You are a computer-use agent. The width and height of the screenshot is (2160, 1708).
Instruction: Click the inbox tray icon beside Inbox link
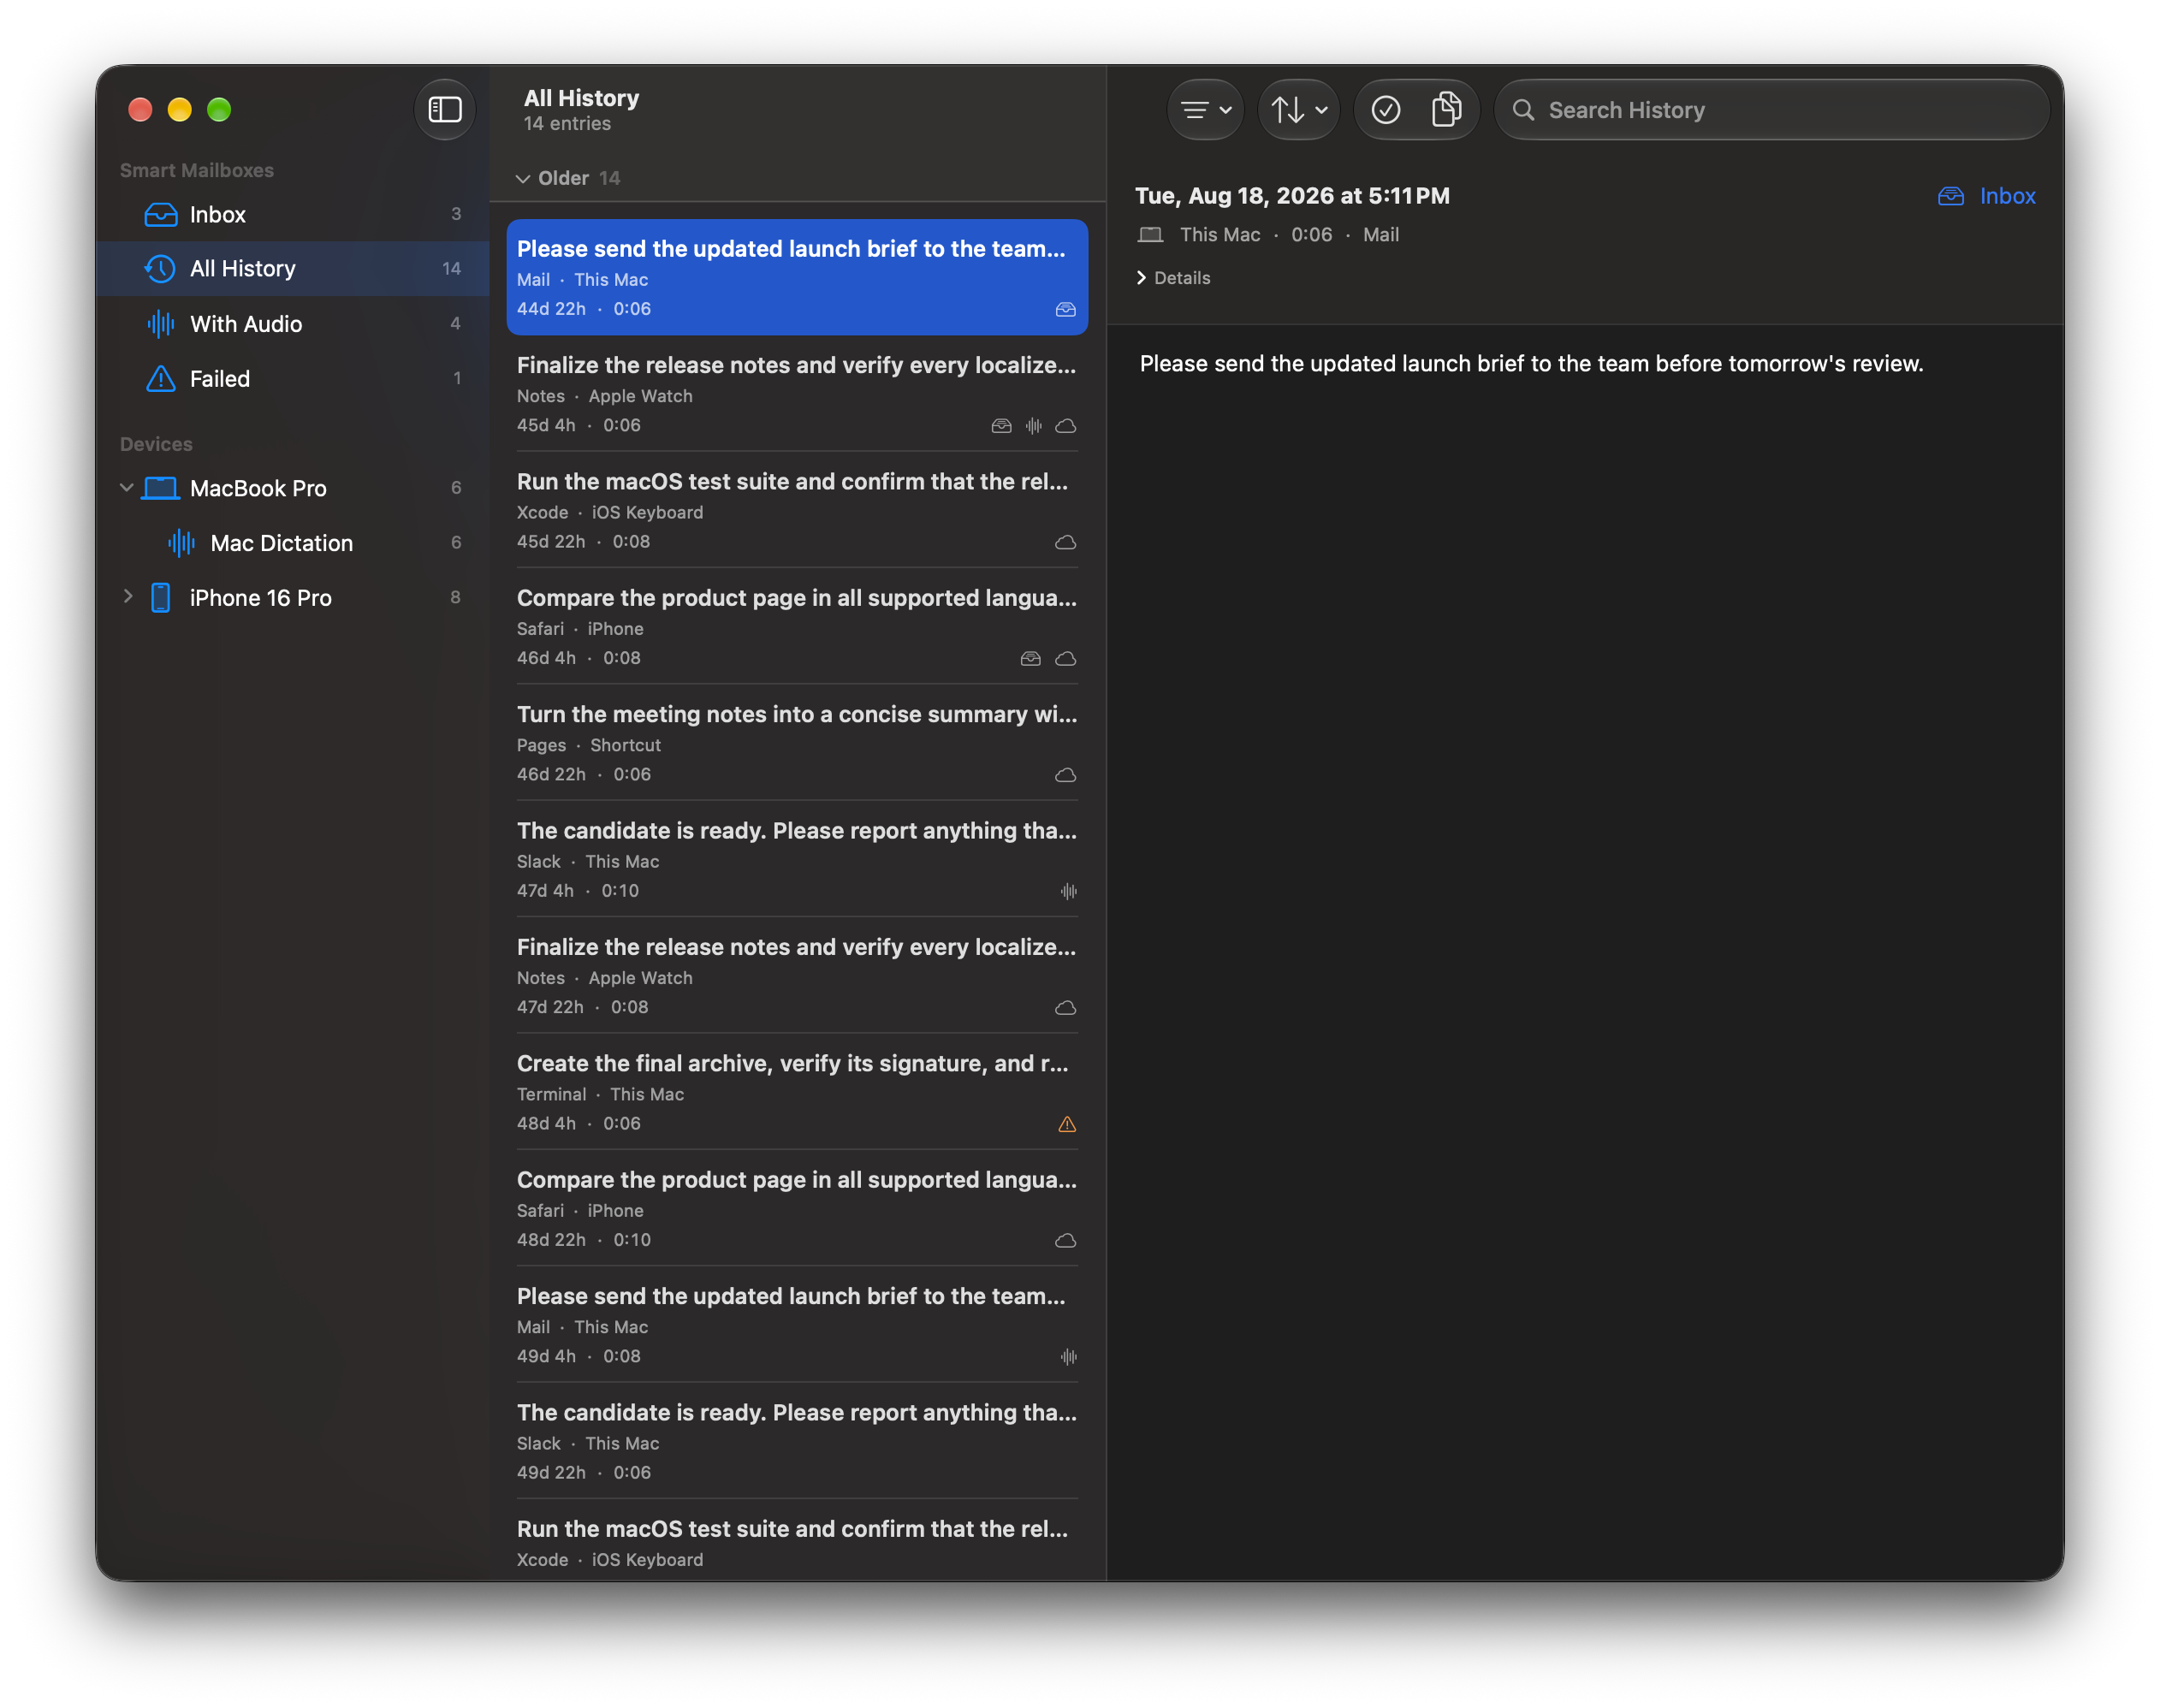click(x=1950, y=196)
